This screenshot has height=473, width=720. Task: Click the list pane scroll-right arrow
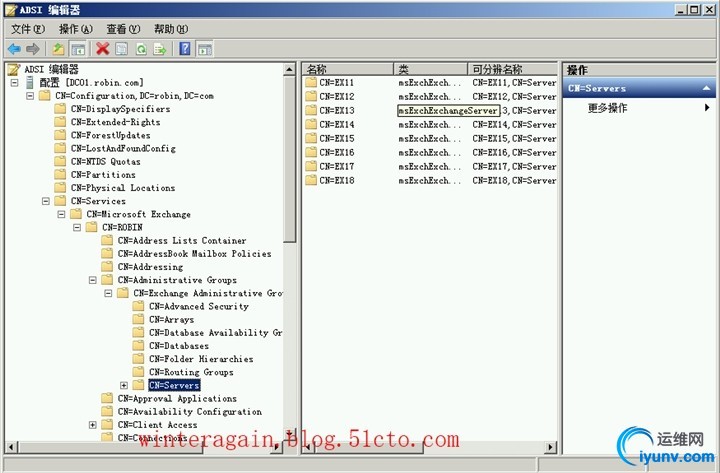click(551, 446)
